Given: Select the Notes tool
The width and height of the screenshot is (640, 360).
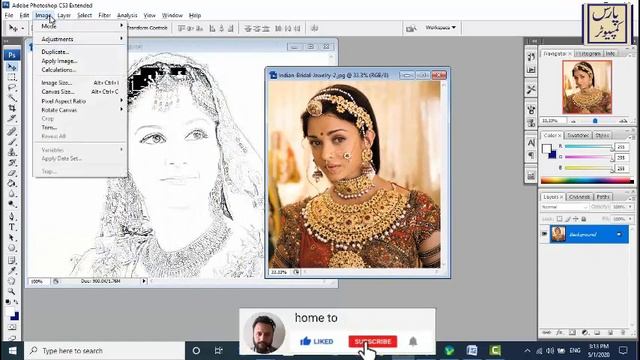Looking at the screenshot, I should click(12, 260).
